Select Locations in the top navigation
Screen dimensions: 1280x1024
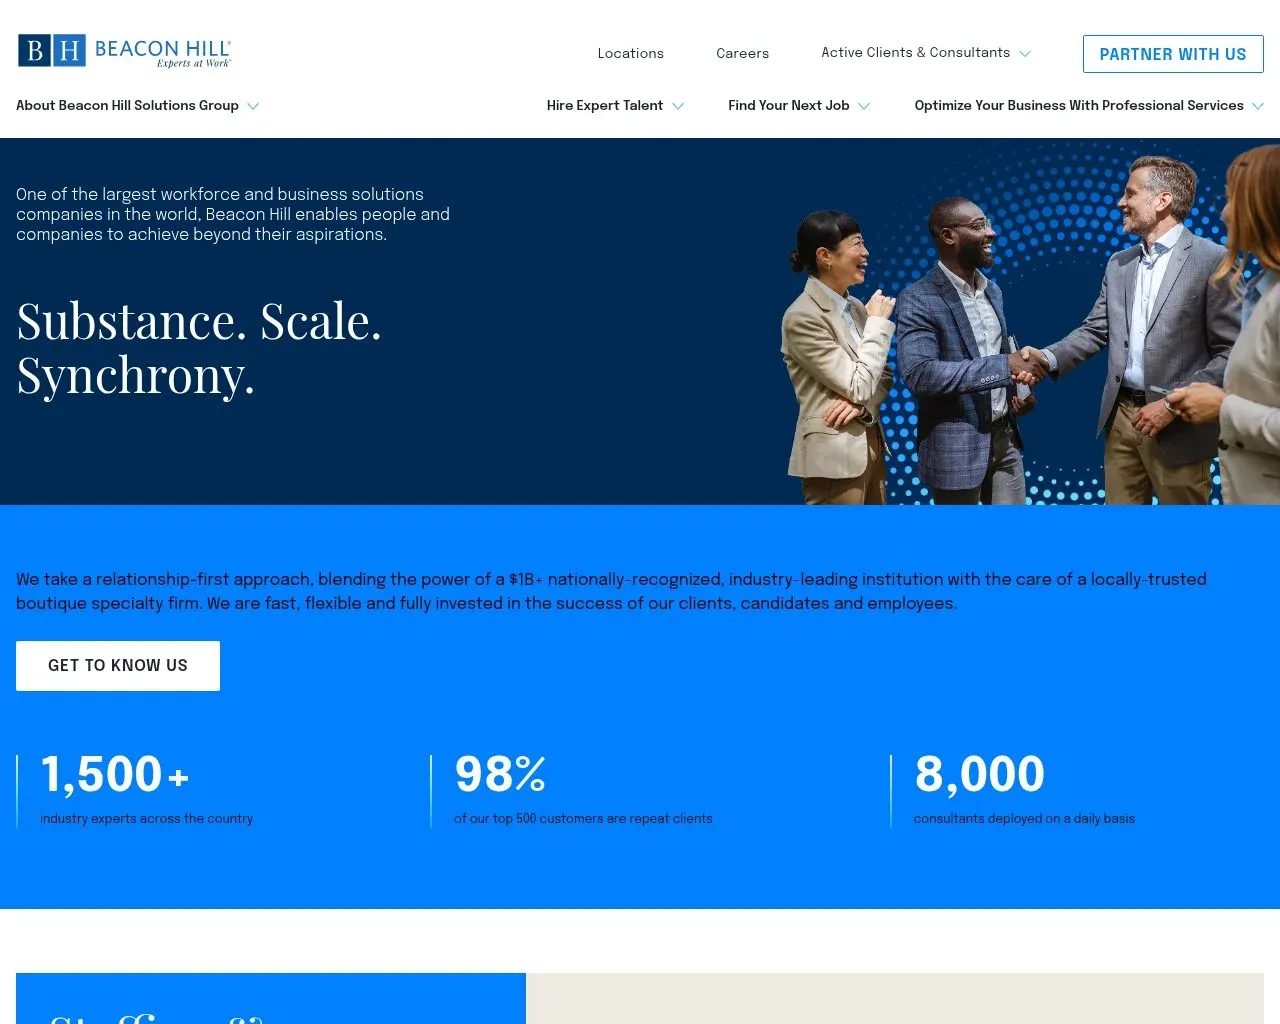630,54
